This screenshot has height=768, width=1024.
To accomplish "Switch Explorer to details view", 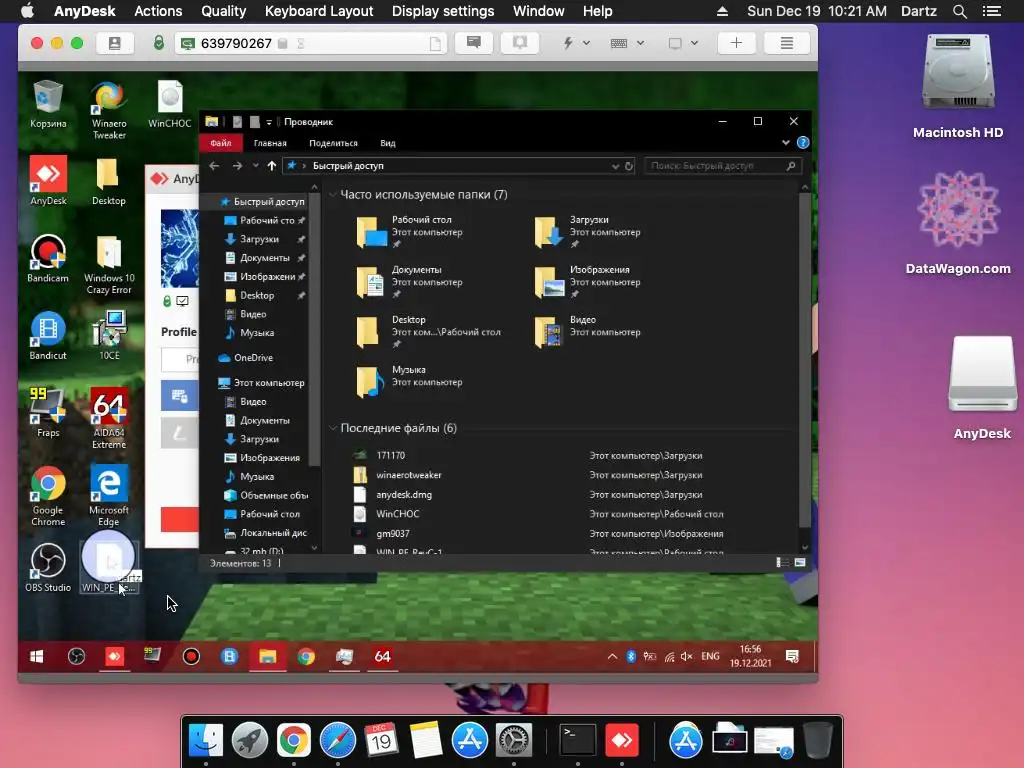I will [782, 562].
